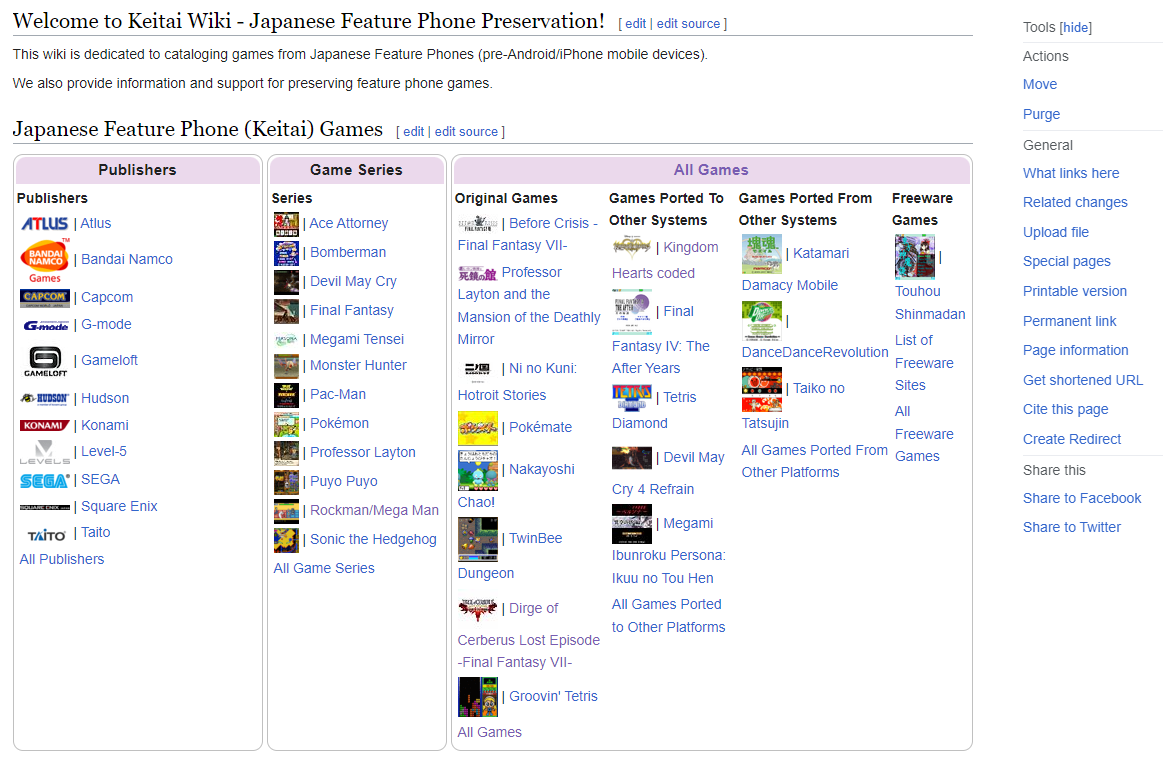This screenshot has height=762, width=1163.
Task: Open Upload file page
Action: pos(1055,232)
